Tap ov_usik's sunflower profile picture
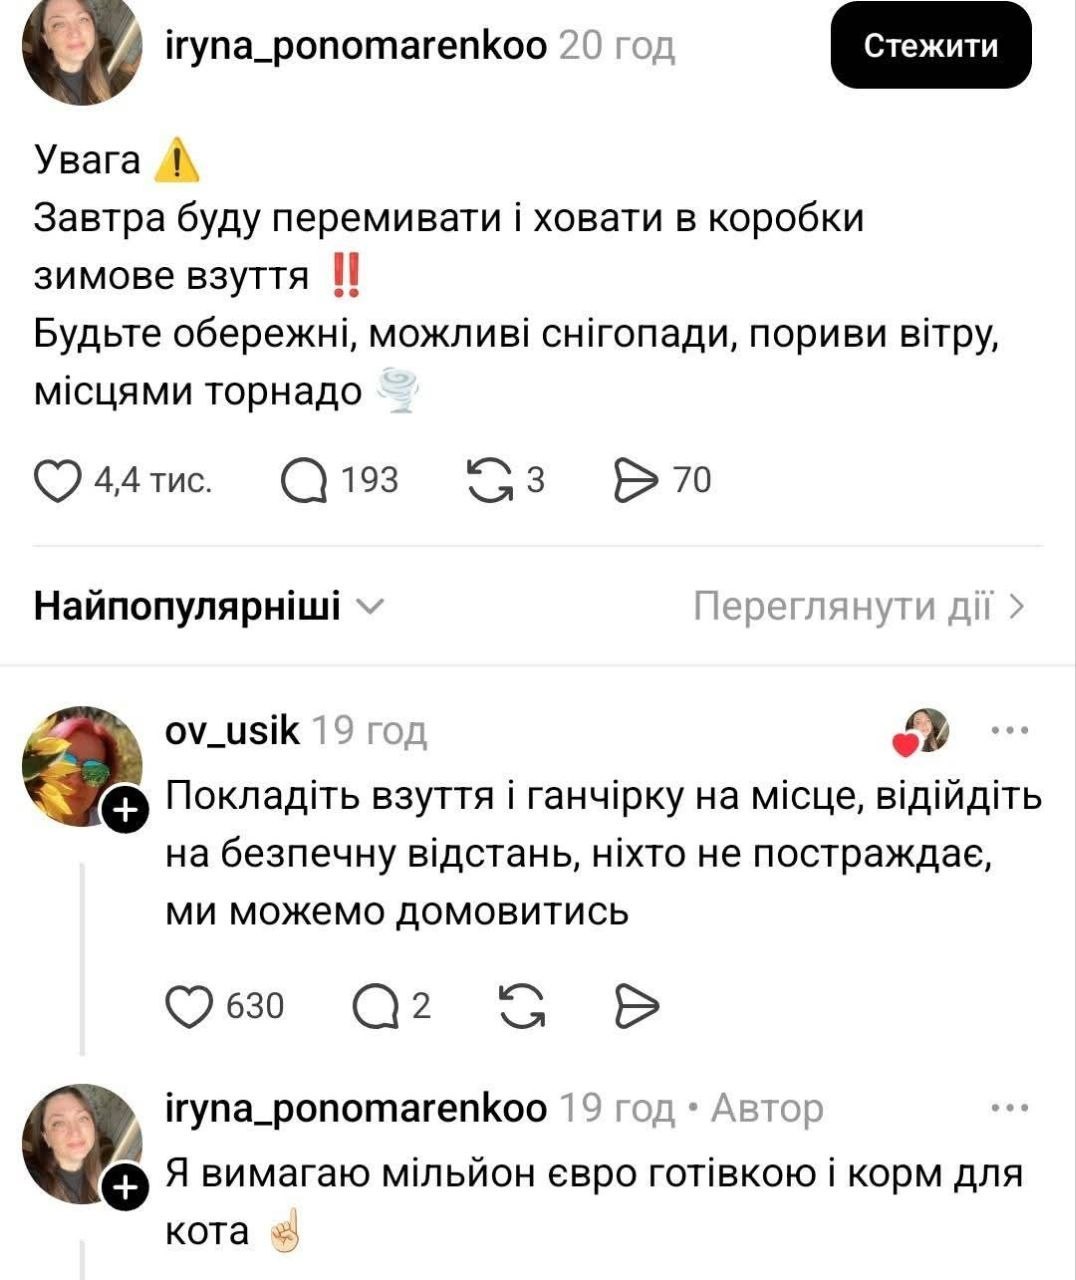This screenshot has height=1280, width=1076. point(80,765)
